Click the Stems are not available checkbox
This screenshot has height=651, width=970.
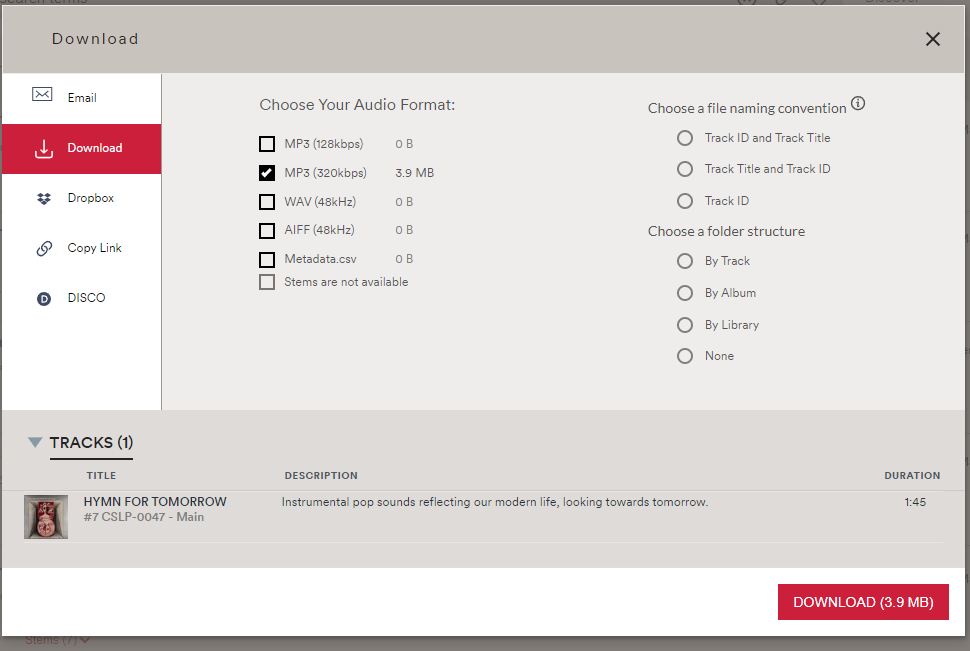tap(267, 282)
